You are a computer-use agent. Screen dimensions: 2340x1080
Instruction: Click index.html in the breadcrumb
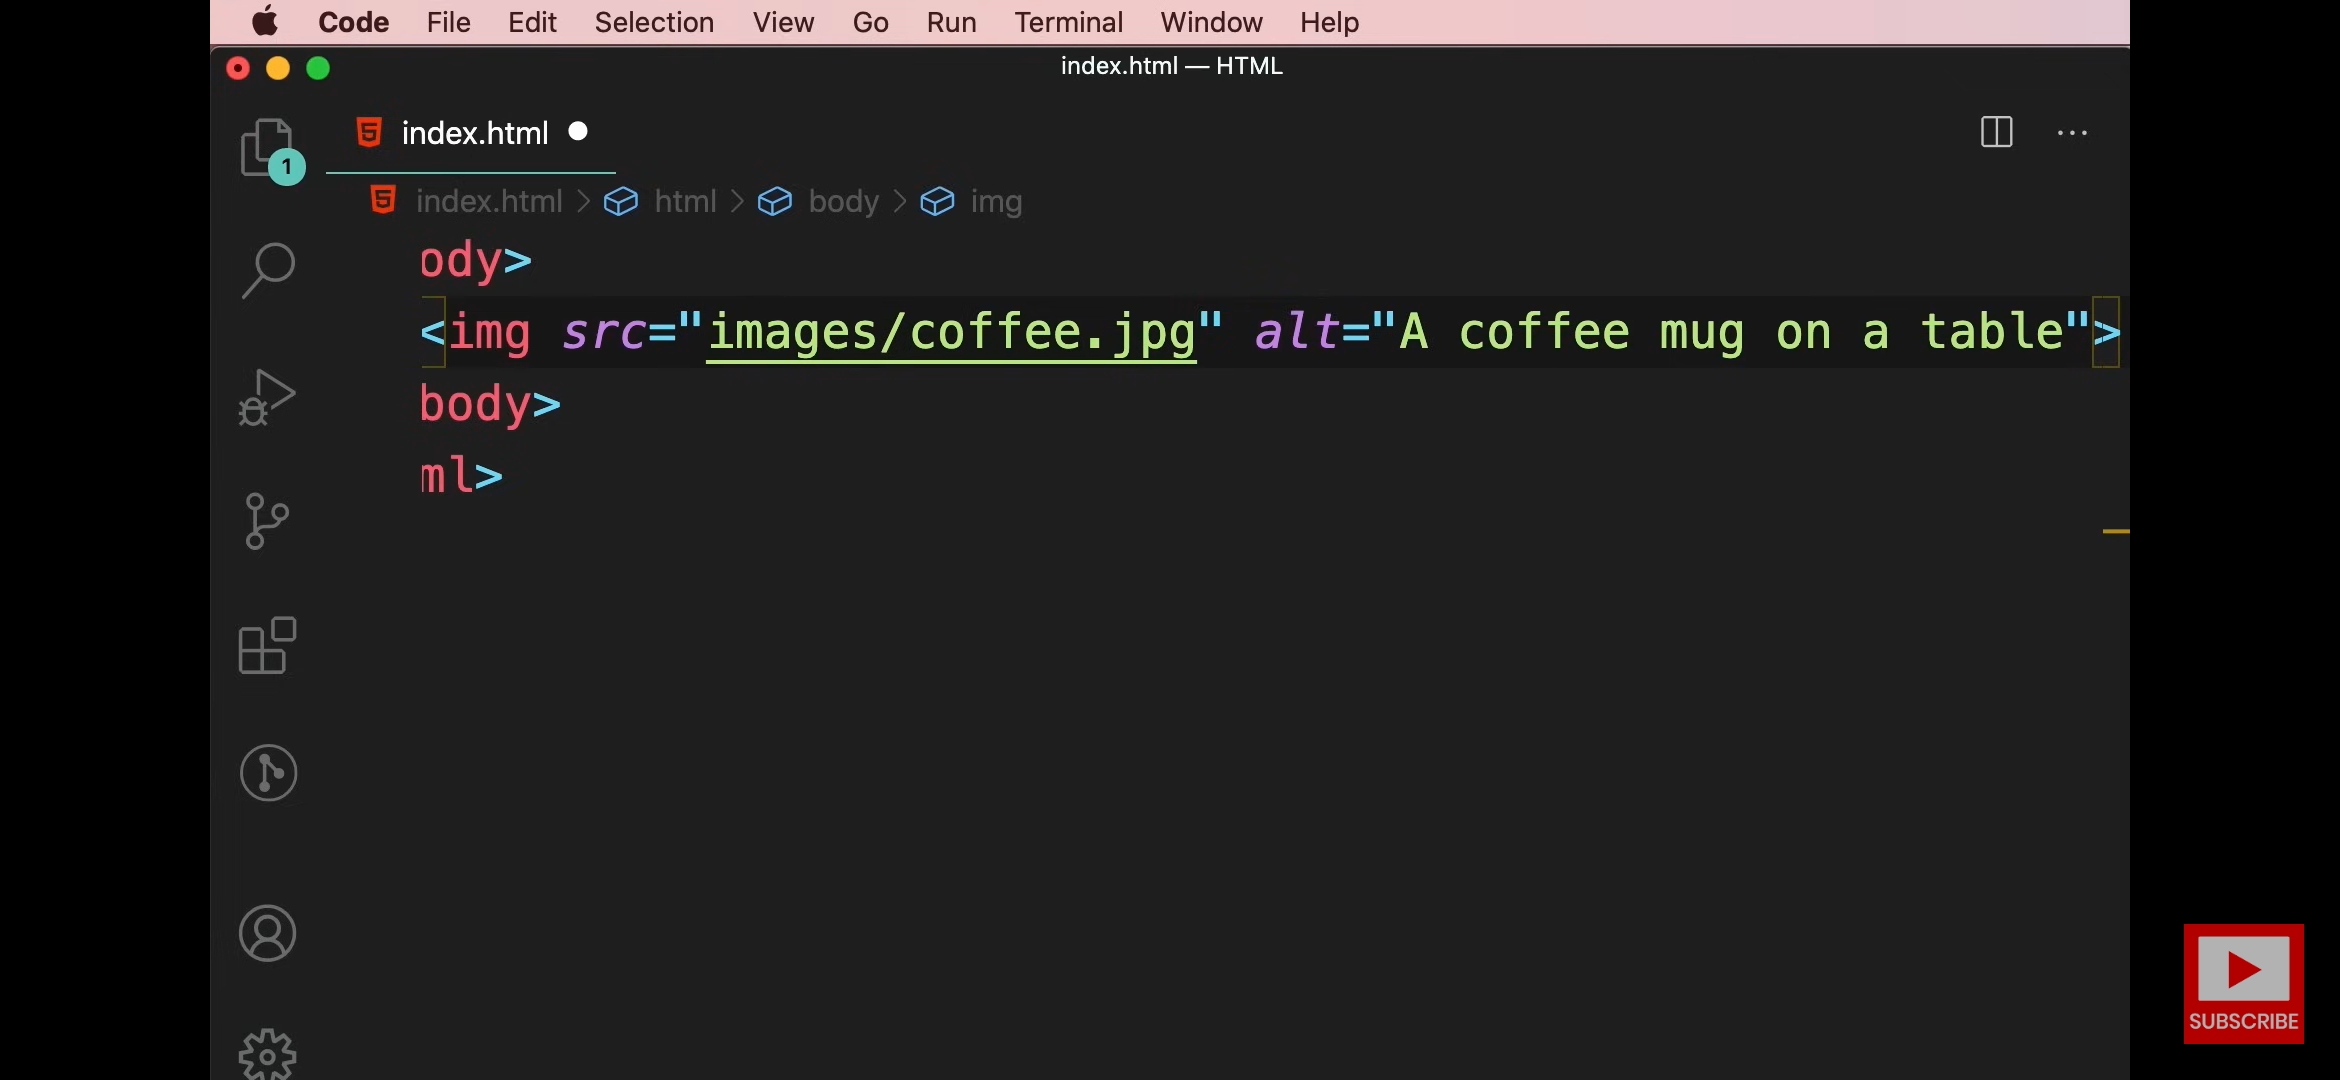(489, 201)
